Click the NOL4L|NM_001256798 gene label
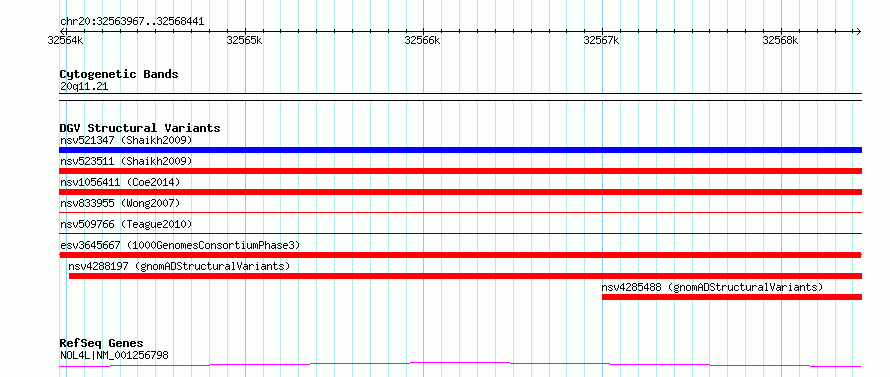The width and height of the screenshot is (890, 377). pyautogui.click(x=114, y=356)
